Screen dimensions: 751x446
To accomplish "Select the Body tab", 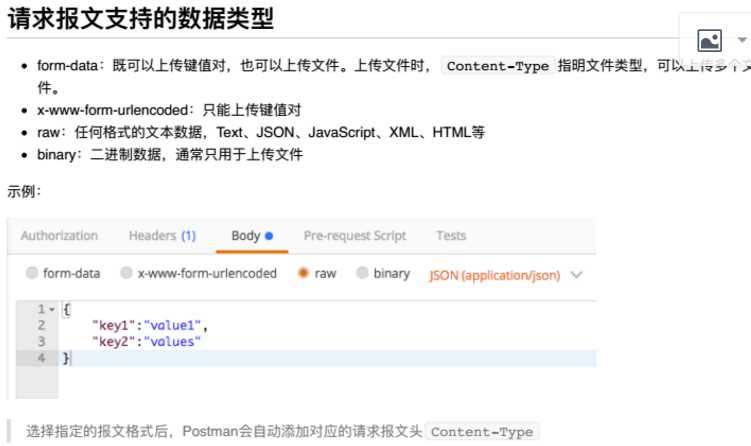I will point(252,236).
